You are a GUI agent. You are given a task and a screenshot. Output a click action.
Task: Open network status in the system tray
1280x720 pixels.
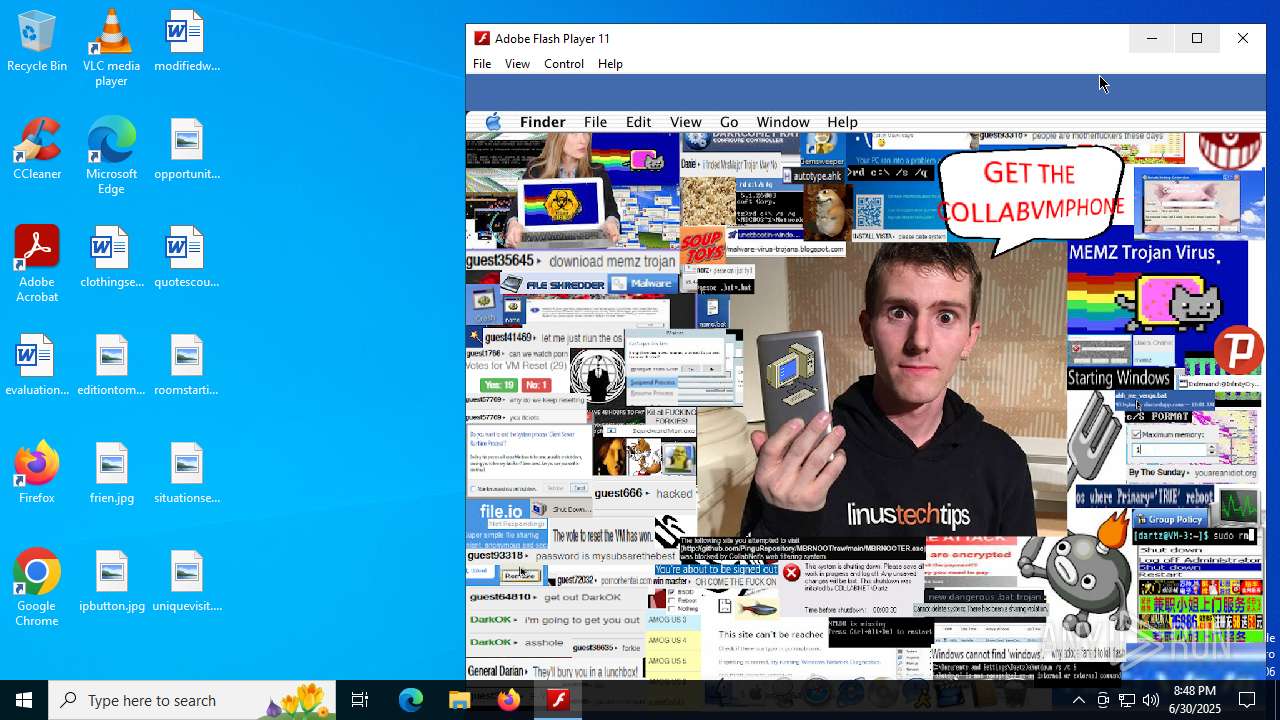coord(1127,700)
